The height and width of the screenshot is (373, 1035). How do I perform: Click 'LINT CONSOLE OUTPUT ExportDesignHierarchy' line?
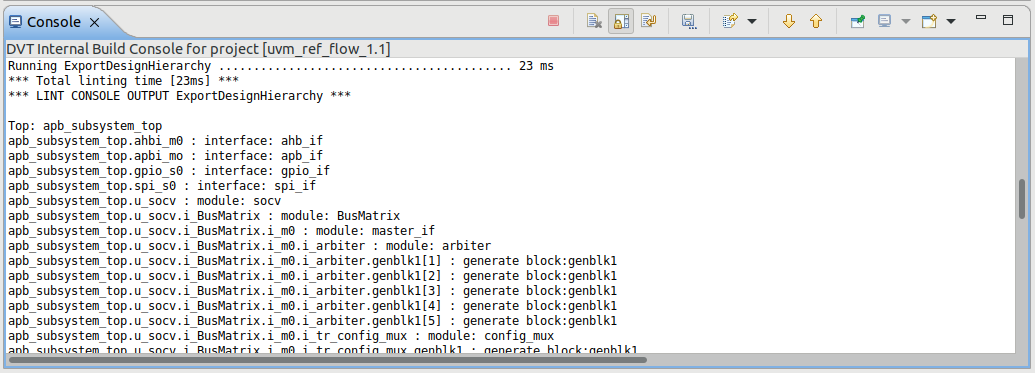pyautogui.click(x=180, y=96)
